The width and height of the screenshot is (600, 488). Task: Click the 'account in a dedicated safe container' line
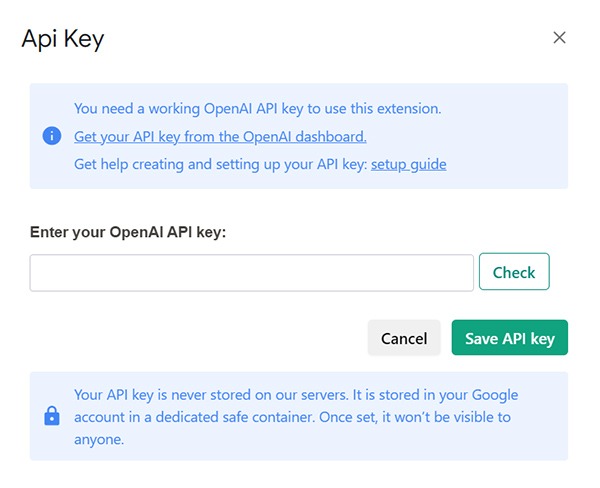(x=292, y=417)
